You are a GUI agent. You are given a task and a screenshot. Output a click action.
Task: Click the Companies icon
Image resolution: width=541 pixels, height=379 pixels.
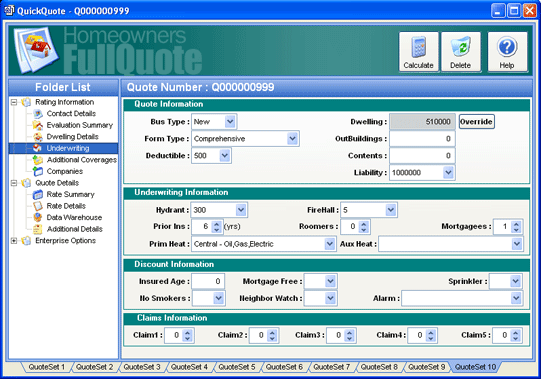click(38, 171)
